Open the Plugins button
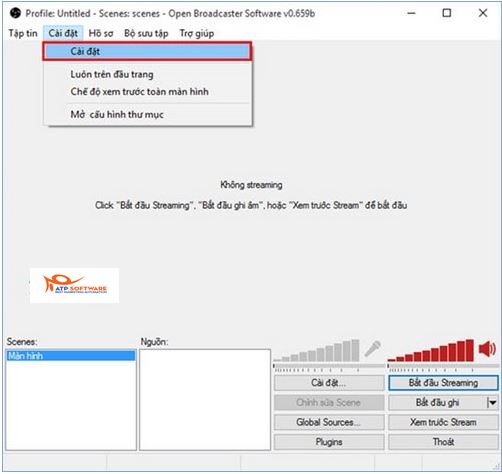The height and width of the screenshot is (474, 502). (329, 442)
